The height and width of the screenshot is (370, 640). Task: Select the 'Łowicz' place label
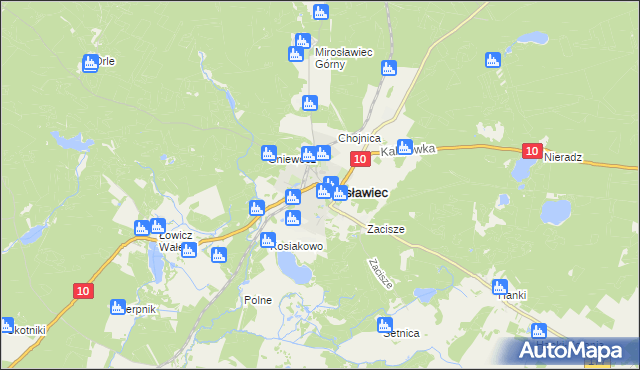176,235
